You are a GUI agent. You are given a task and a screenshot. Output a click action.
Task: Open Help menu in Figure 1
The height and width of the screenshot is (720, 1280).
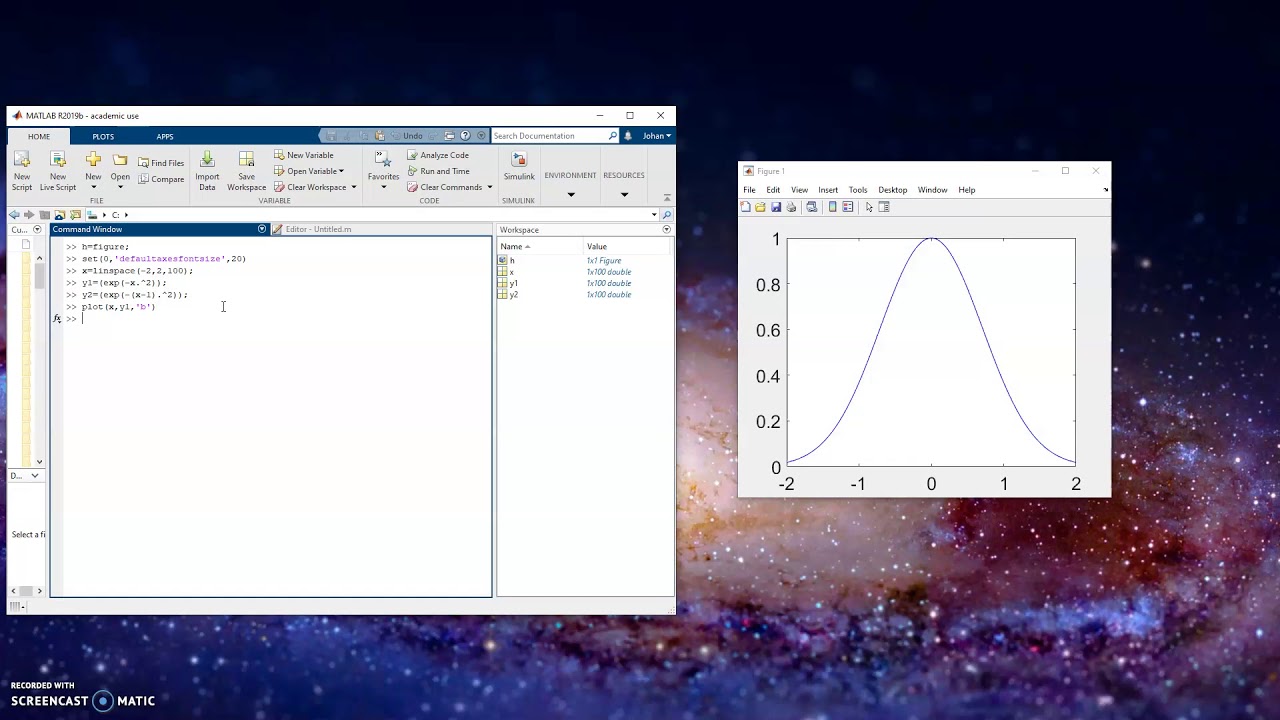pos(966,190)
